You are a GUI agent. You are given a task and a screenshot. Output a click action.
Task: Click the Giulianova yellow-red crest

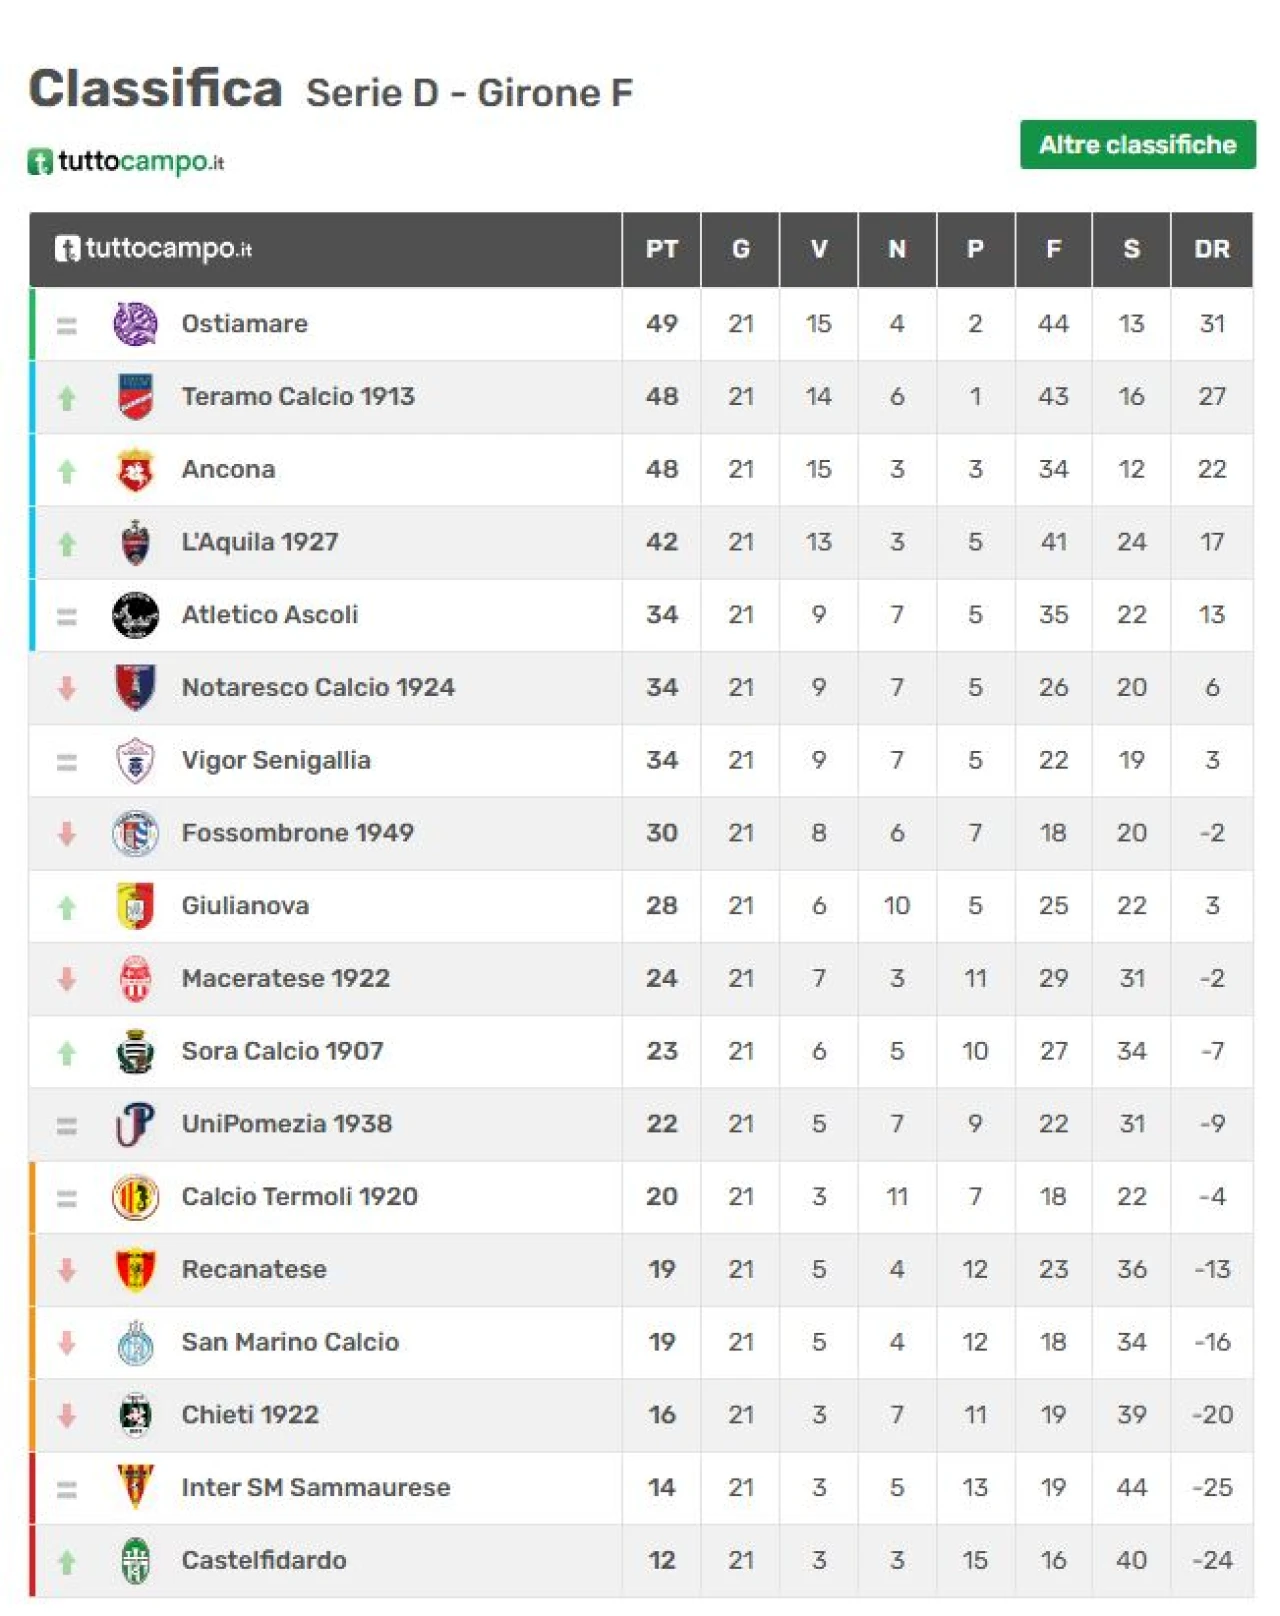[x=135, y=906]
